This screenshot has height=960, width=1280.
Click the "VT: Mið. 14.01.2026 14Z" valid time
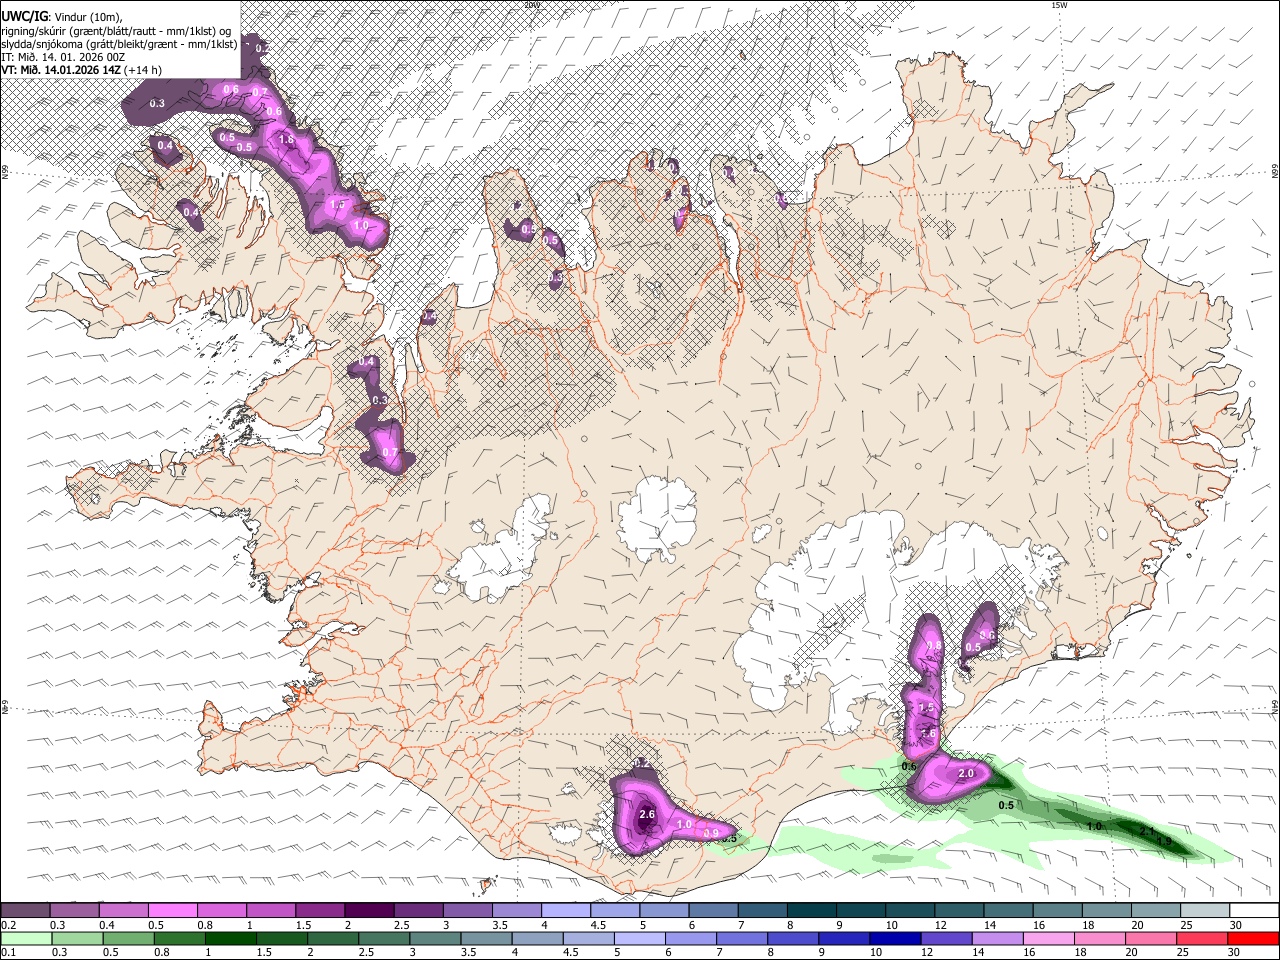60,70
